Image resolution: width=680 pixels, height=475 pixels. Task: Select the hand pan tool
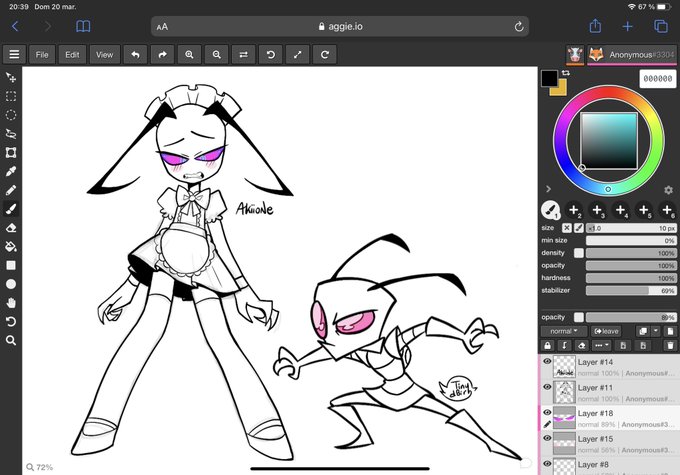coord(11,303)
